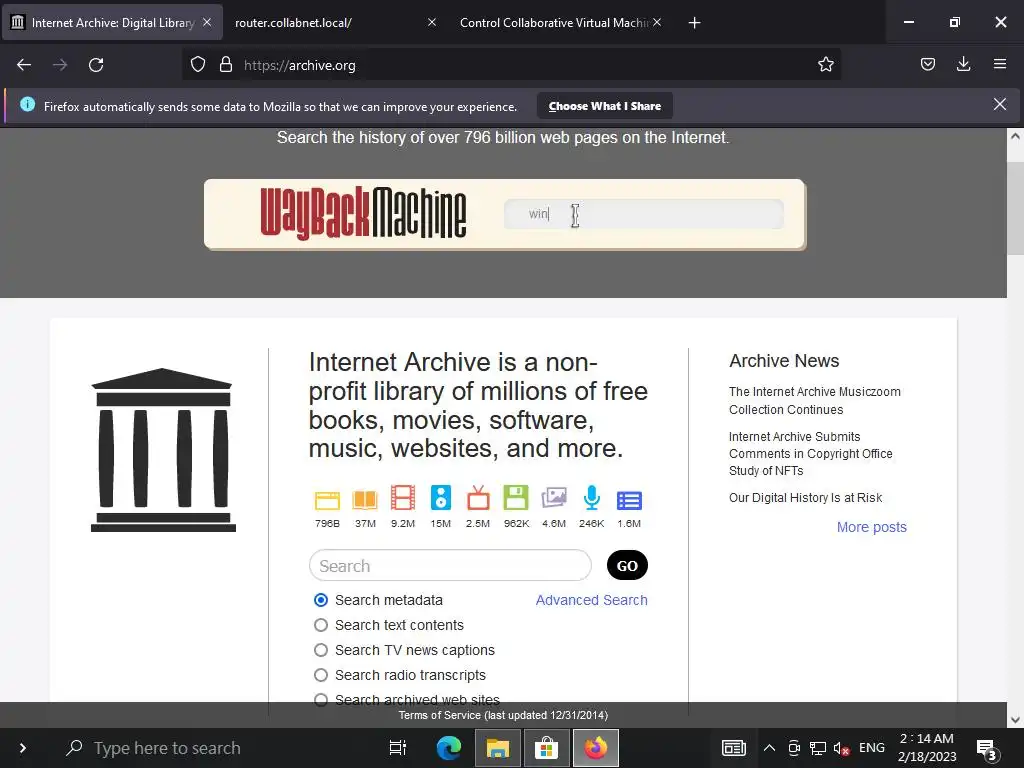Show site security padlock info

pos(226,65)
